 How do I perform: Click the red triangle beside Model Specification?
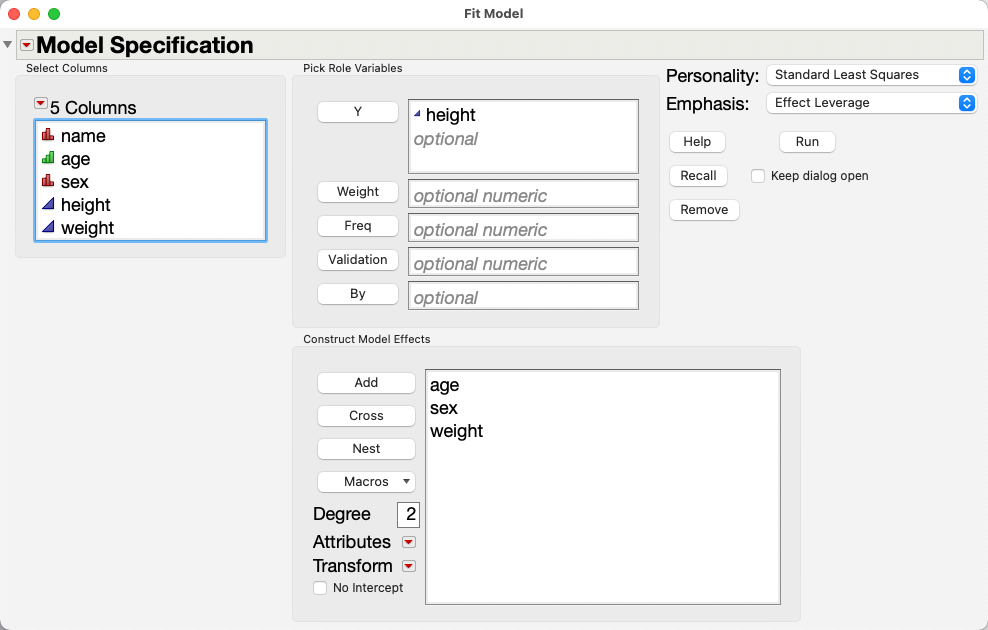point(27,45)
